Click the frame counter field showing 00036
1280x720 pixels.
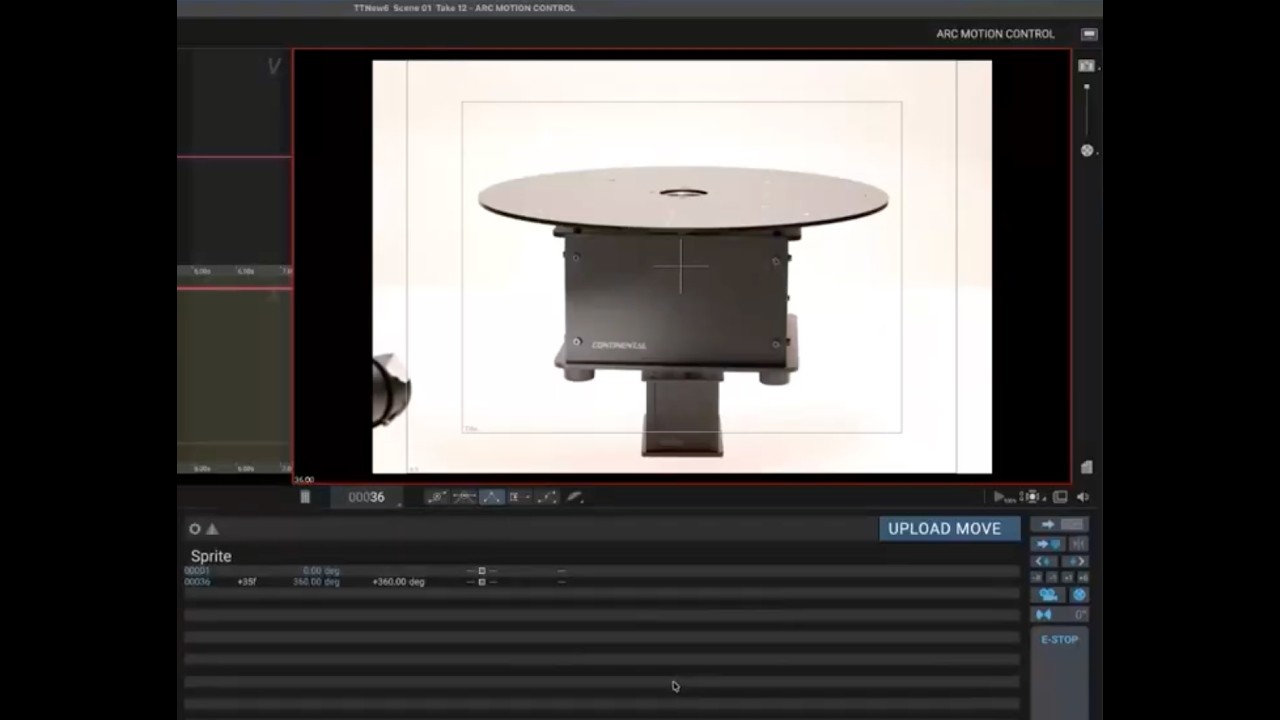366,497
